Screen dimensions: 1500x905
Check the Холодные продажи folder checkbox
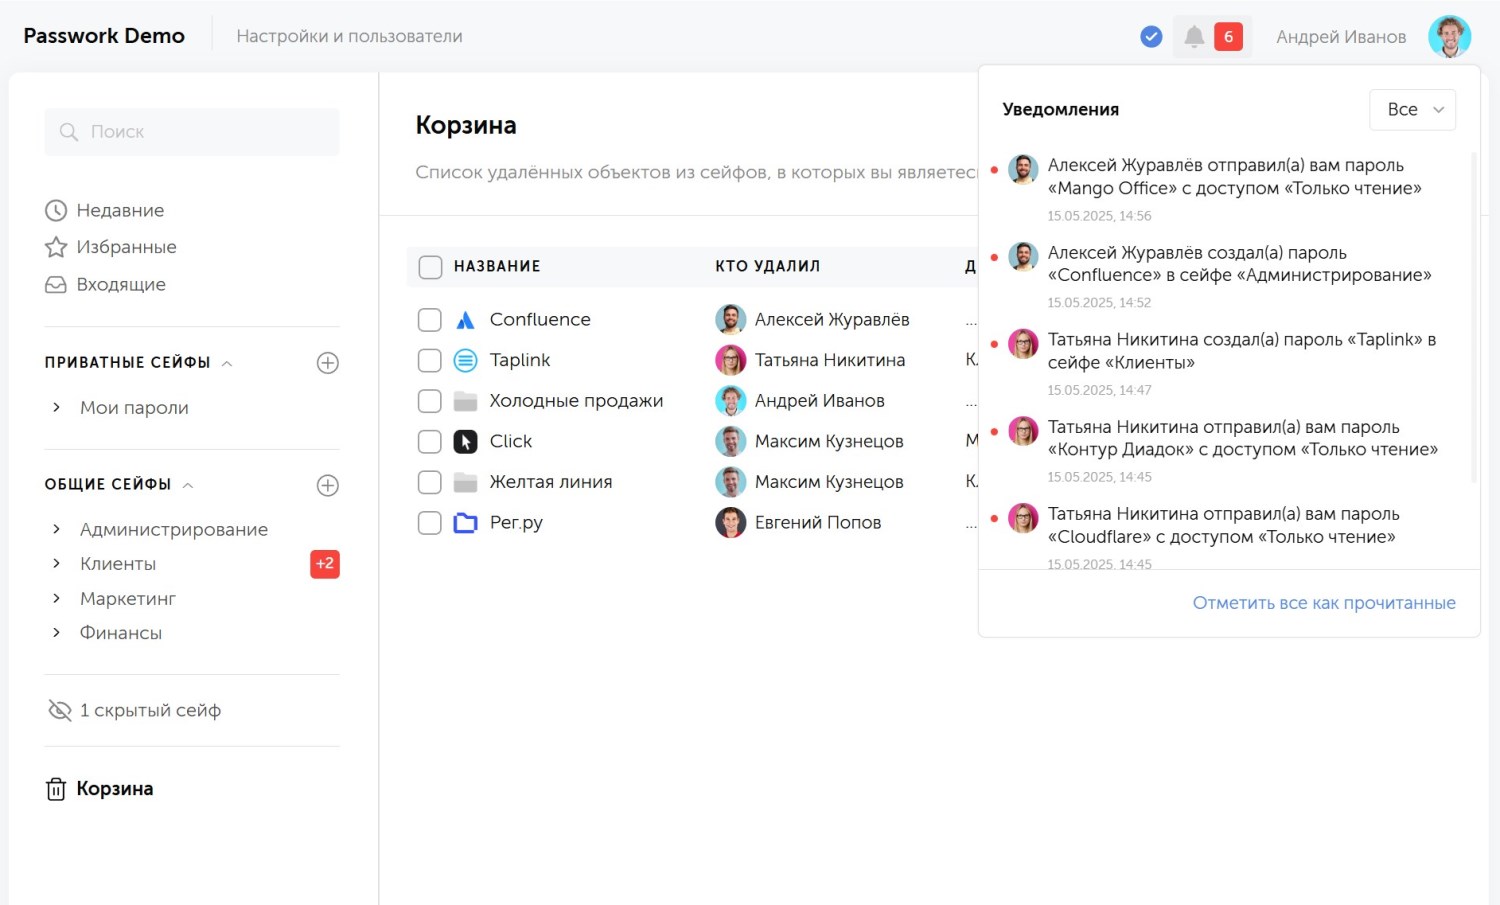point(430,401)
